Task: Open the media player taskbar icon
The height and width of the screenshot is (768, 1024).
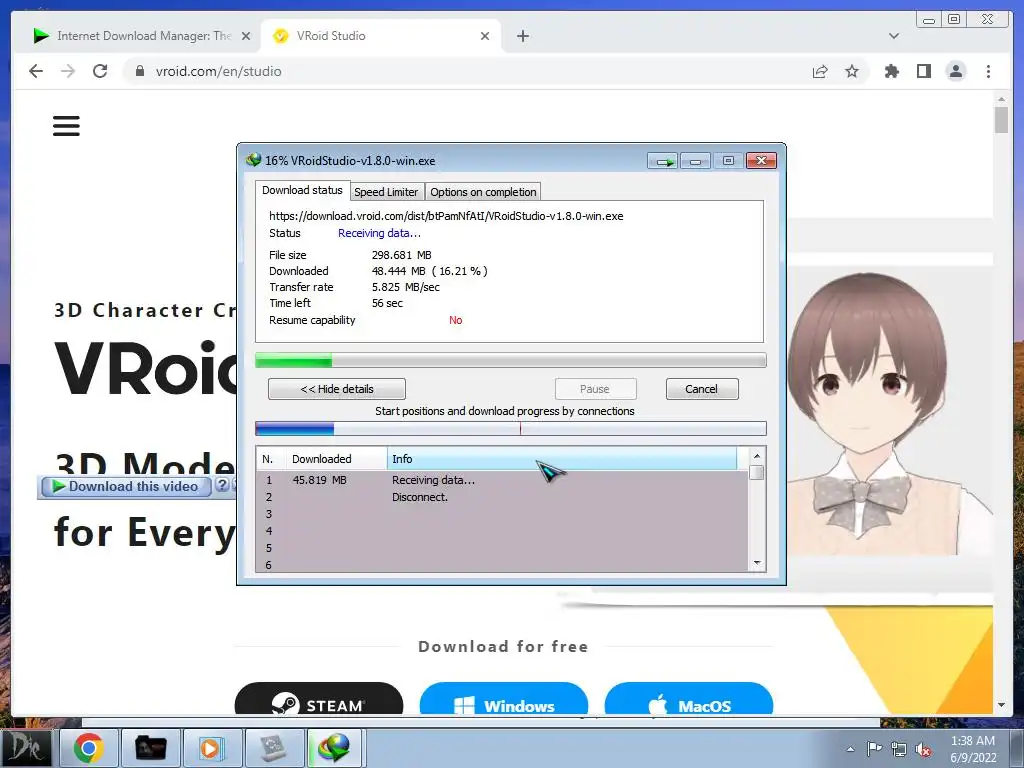Action: pyautogui.click(x=211, y=748)
